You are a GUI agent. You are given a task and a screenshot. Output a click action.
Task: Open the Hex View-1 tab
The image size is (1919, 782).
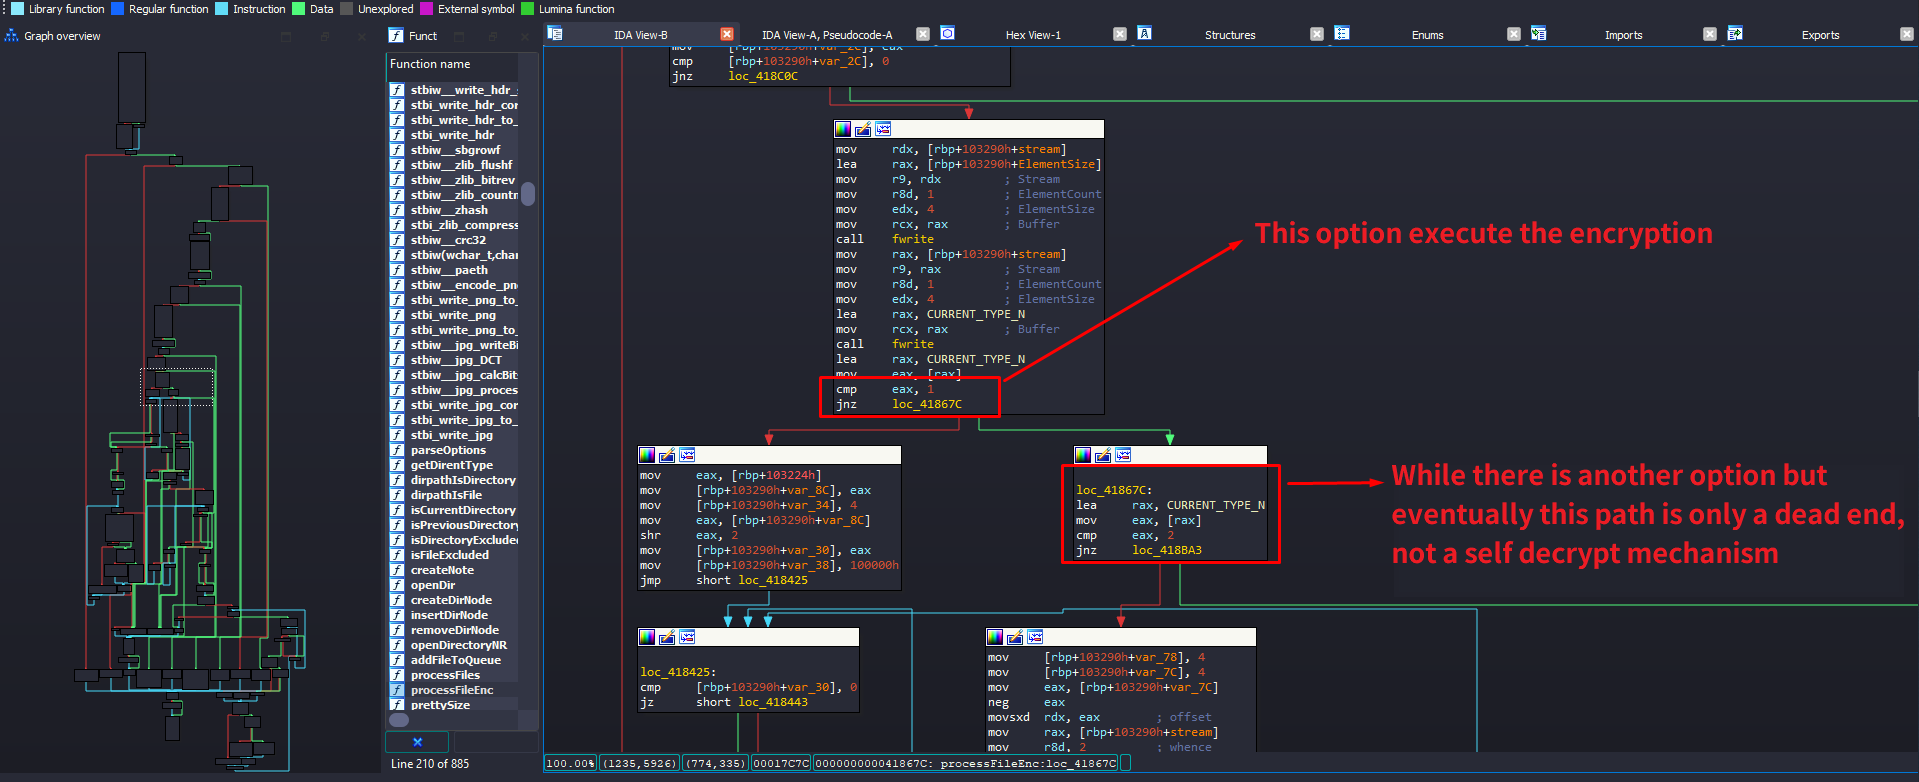pos(1033,35)
